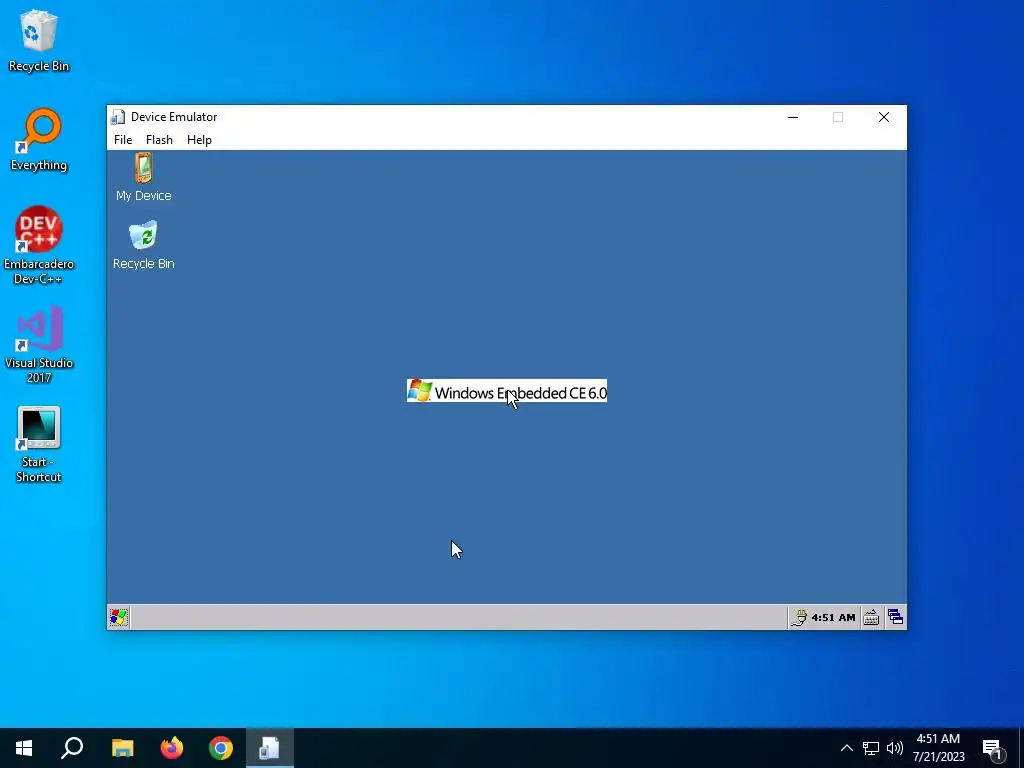Open the Flash menu in Device Emulator

coord(159,140)
